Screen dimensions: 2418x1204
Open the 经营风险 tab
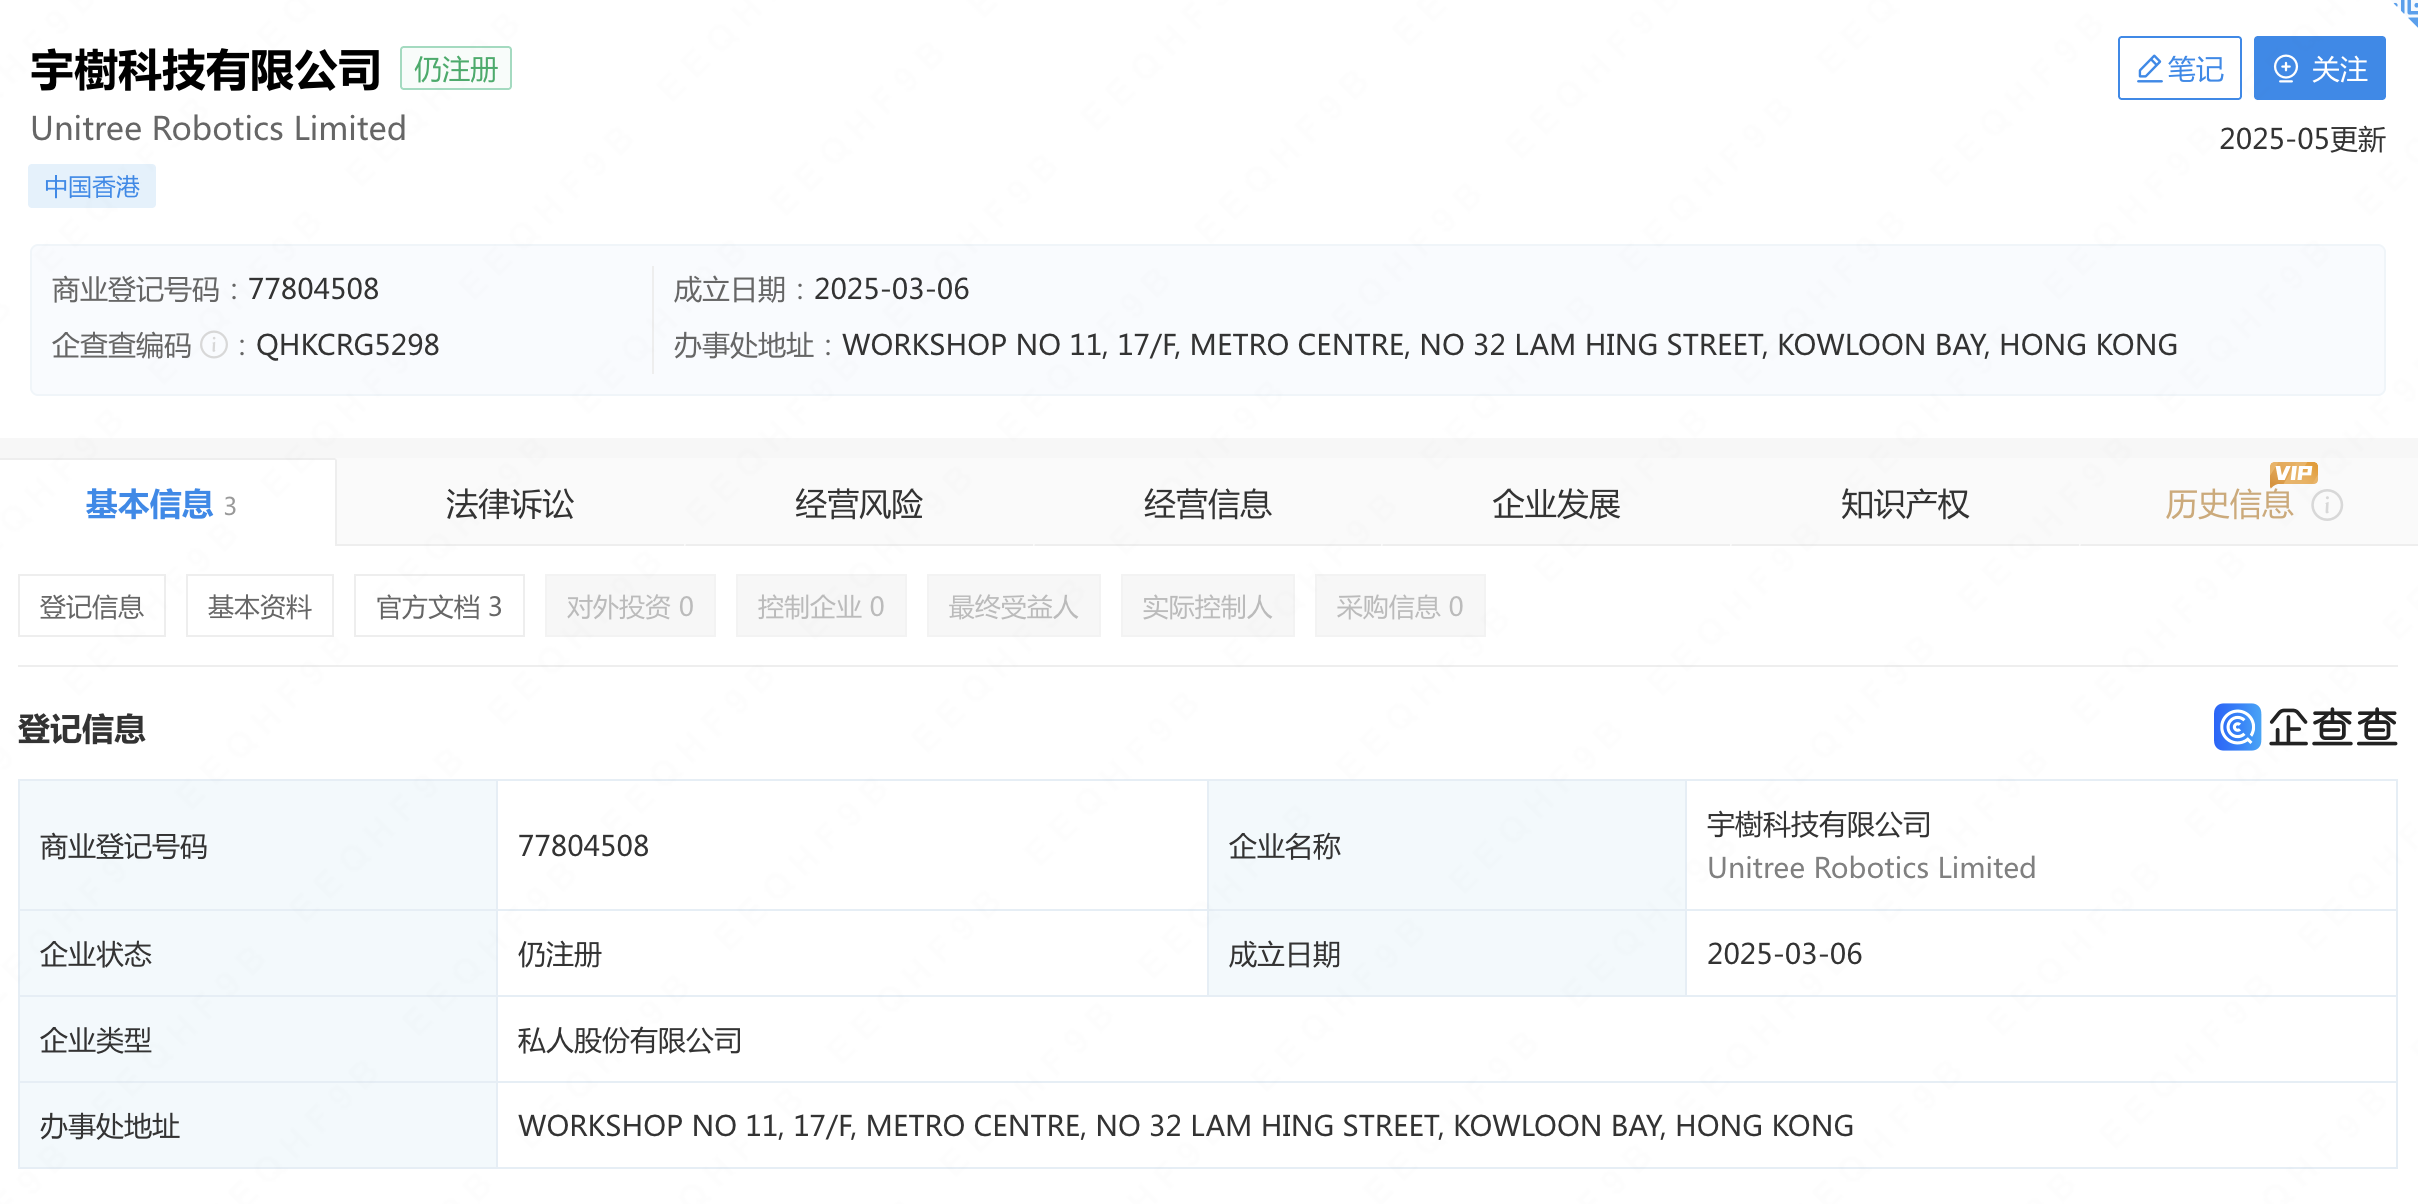859,504
